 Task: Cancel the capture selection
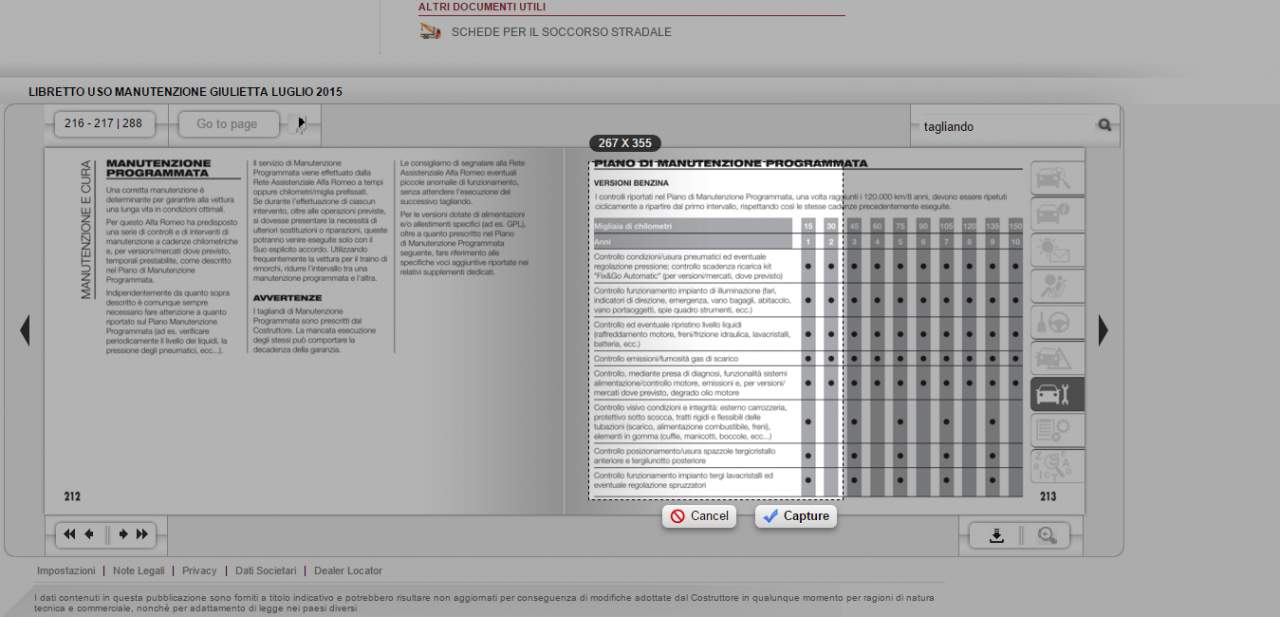pos(699,516)
